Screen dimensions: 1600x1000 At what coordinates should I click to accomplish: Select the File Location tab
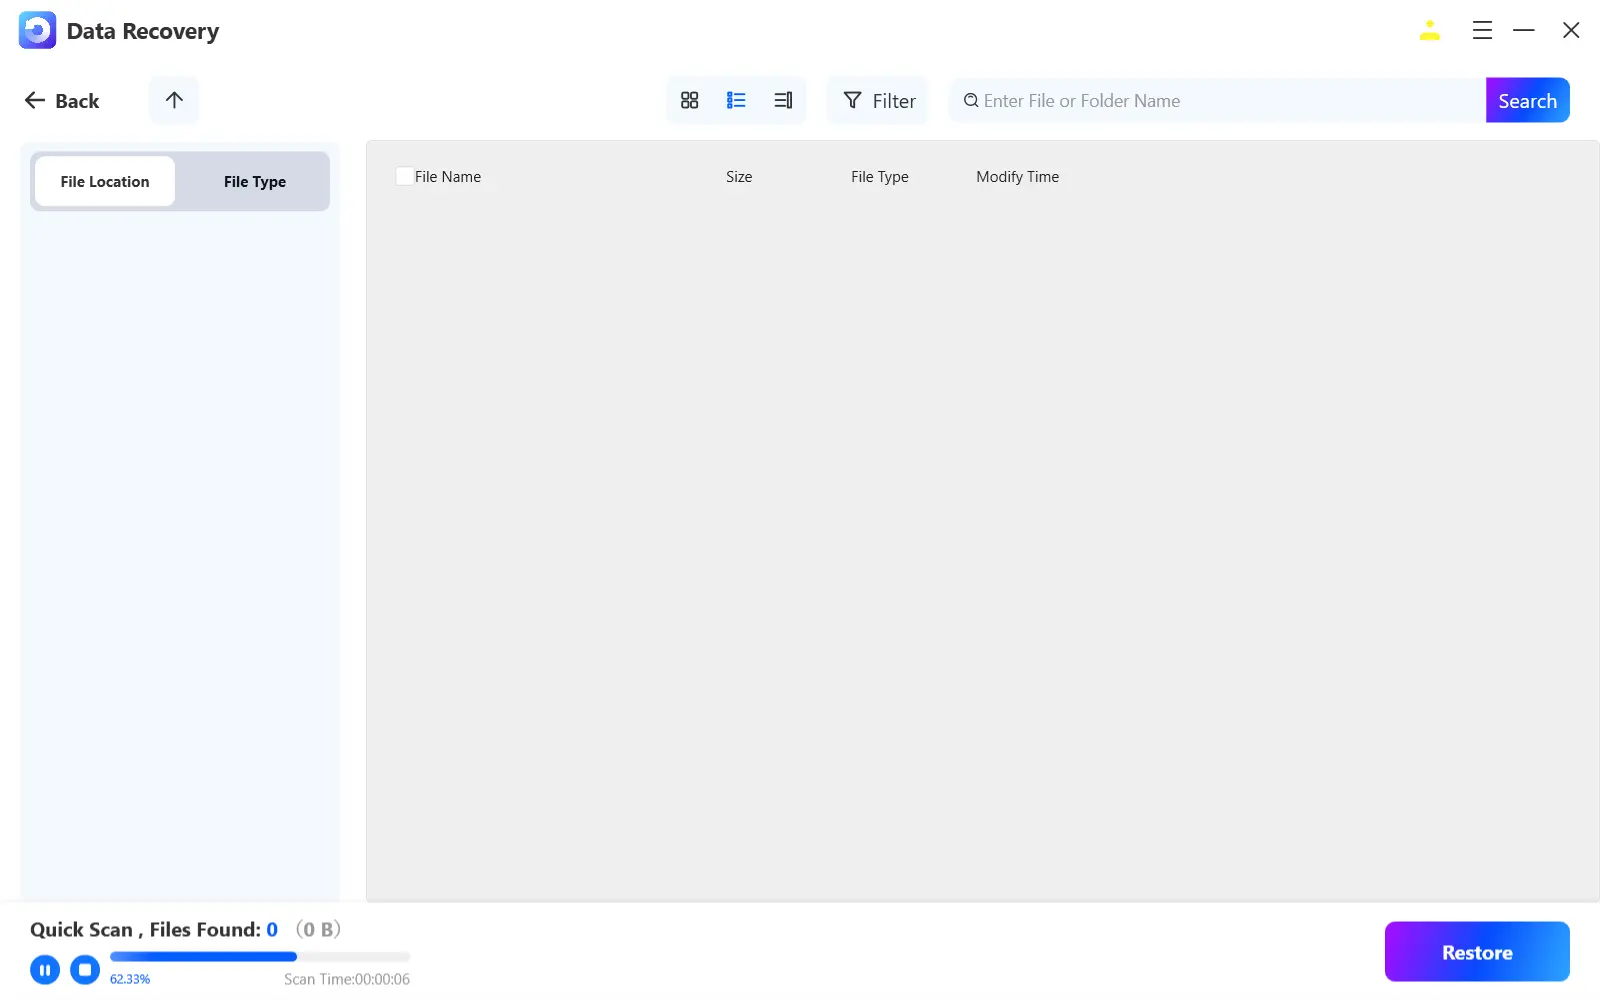(x=105, y=181)
